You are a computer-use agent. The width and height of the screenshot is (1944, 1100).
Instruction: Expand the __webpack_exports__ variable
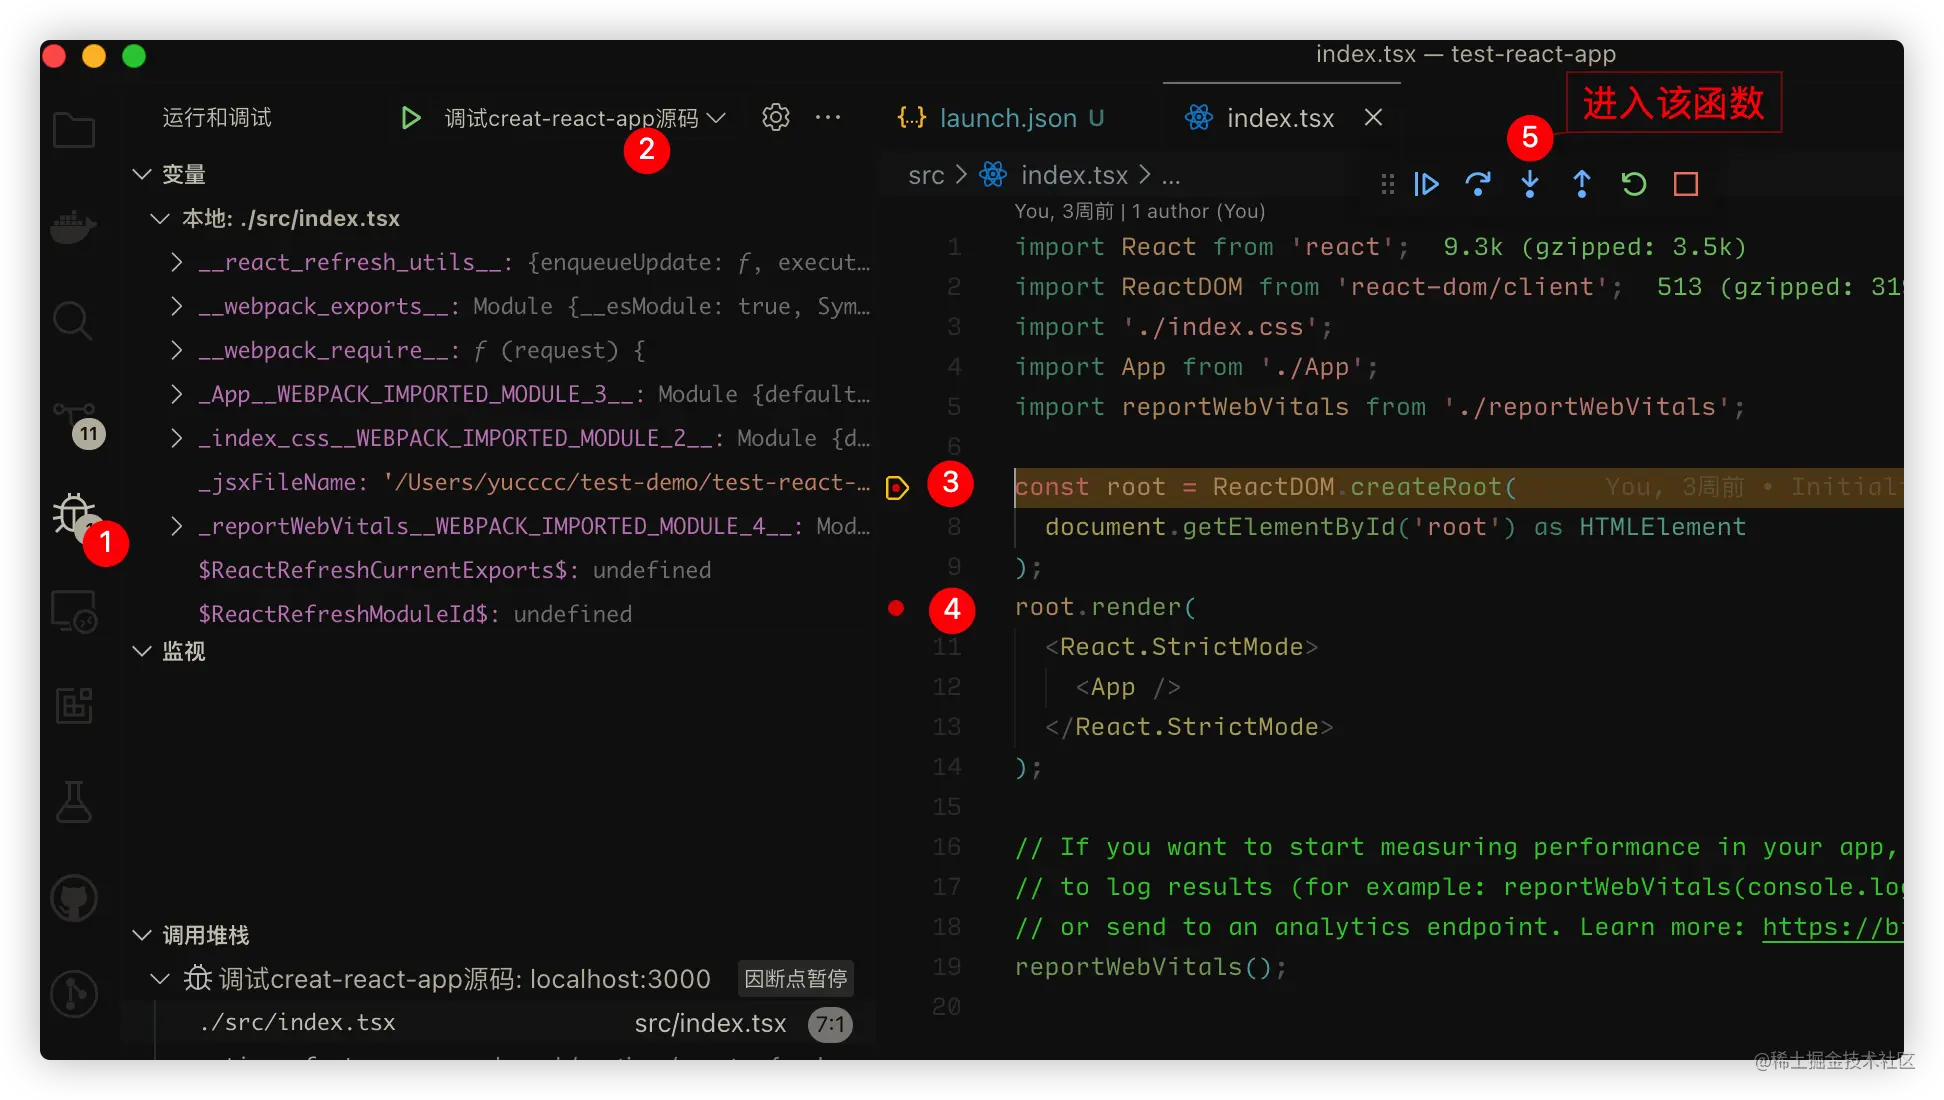(x=177, y=306)
